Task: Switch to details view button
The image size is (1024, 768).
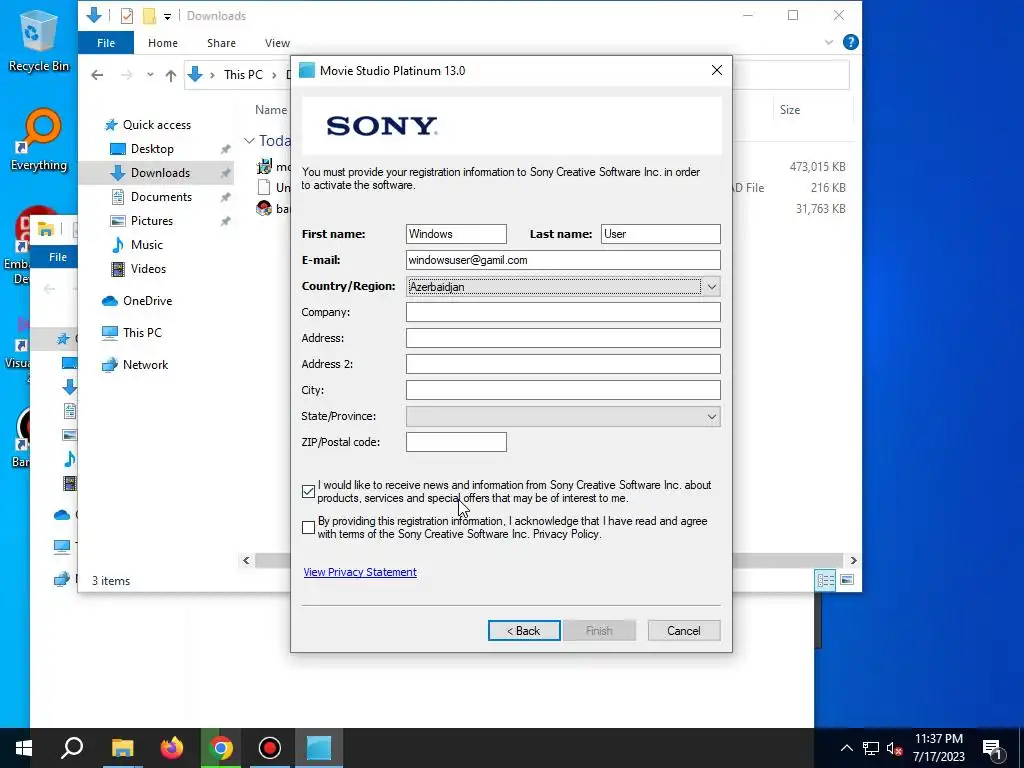Action: [x=825, y=580]
